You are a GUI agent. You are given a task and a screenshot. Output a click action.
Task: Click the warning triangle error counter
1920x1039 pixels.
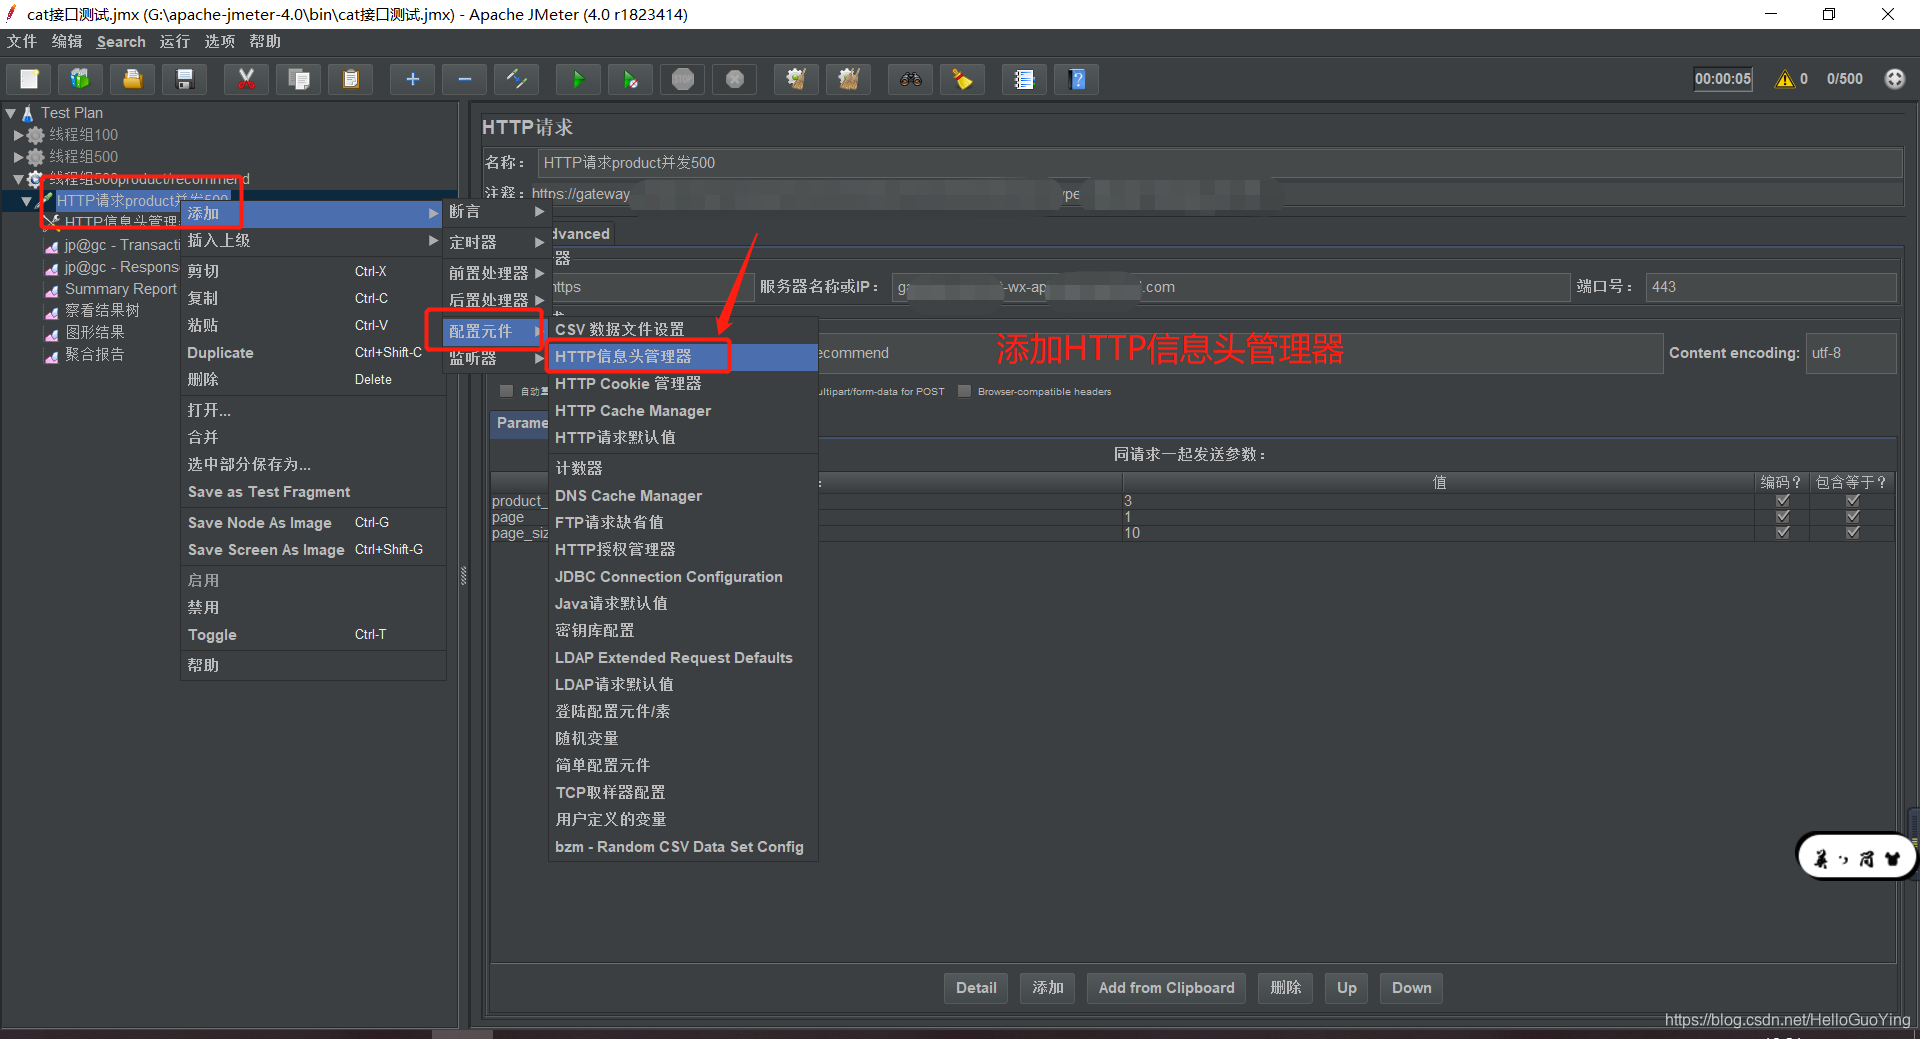1784,79
